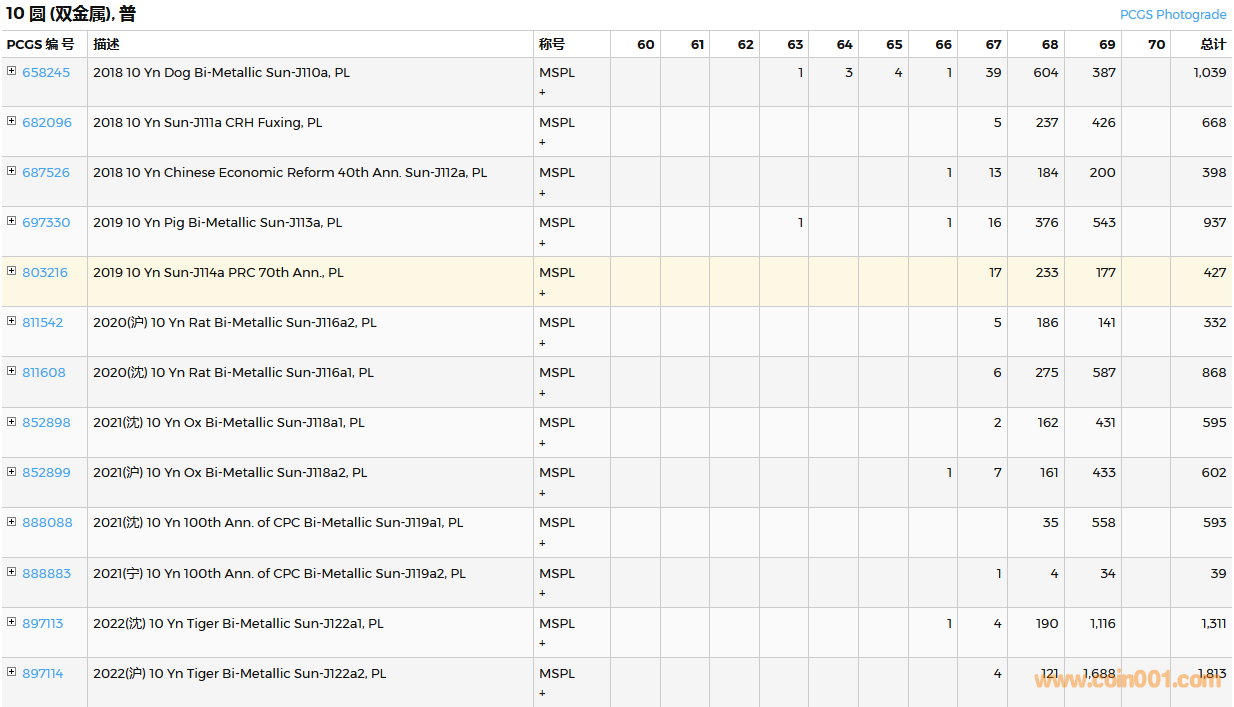Open PCGS Photograde link

tap(1172, 15)
